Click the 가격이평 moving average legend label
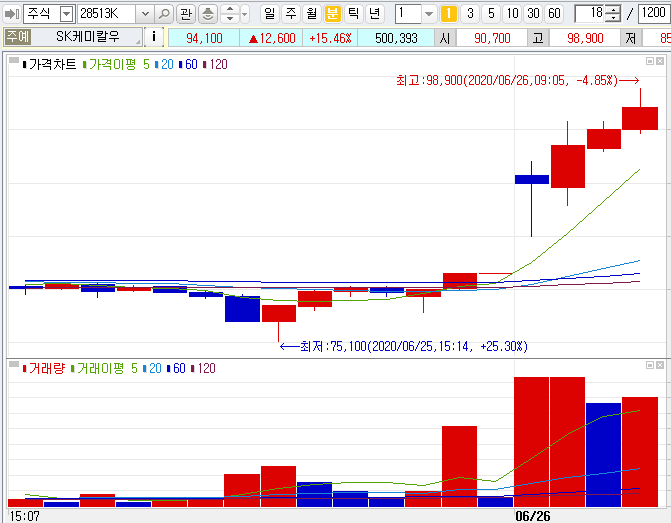This screenshot has width=671, height=523. pos(112,65)
